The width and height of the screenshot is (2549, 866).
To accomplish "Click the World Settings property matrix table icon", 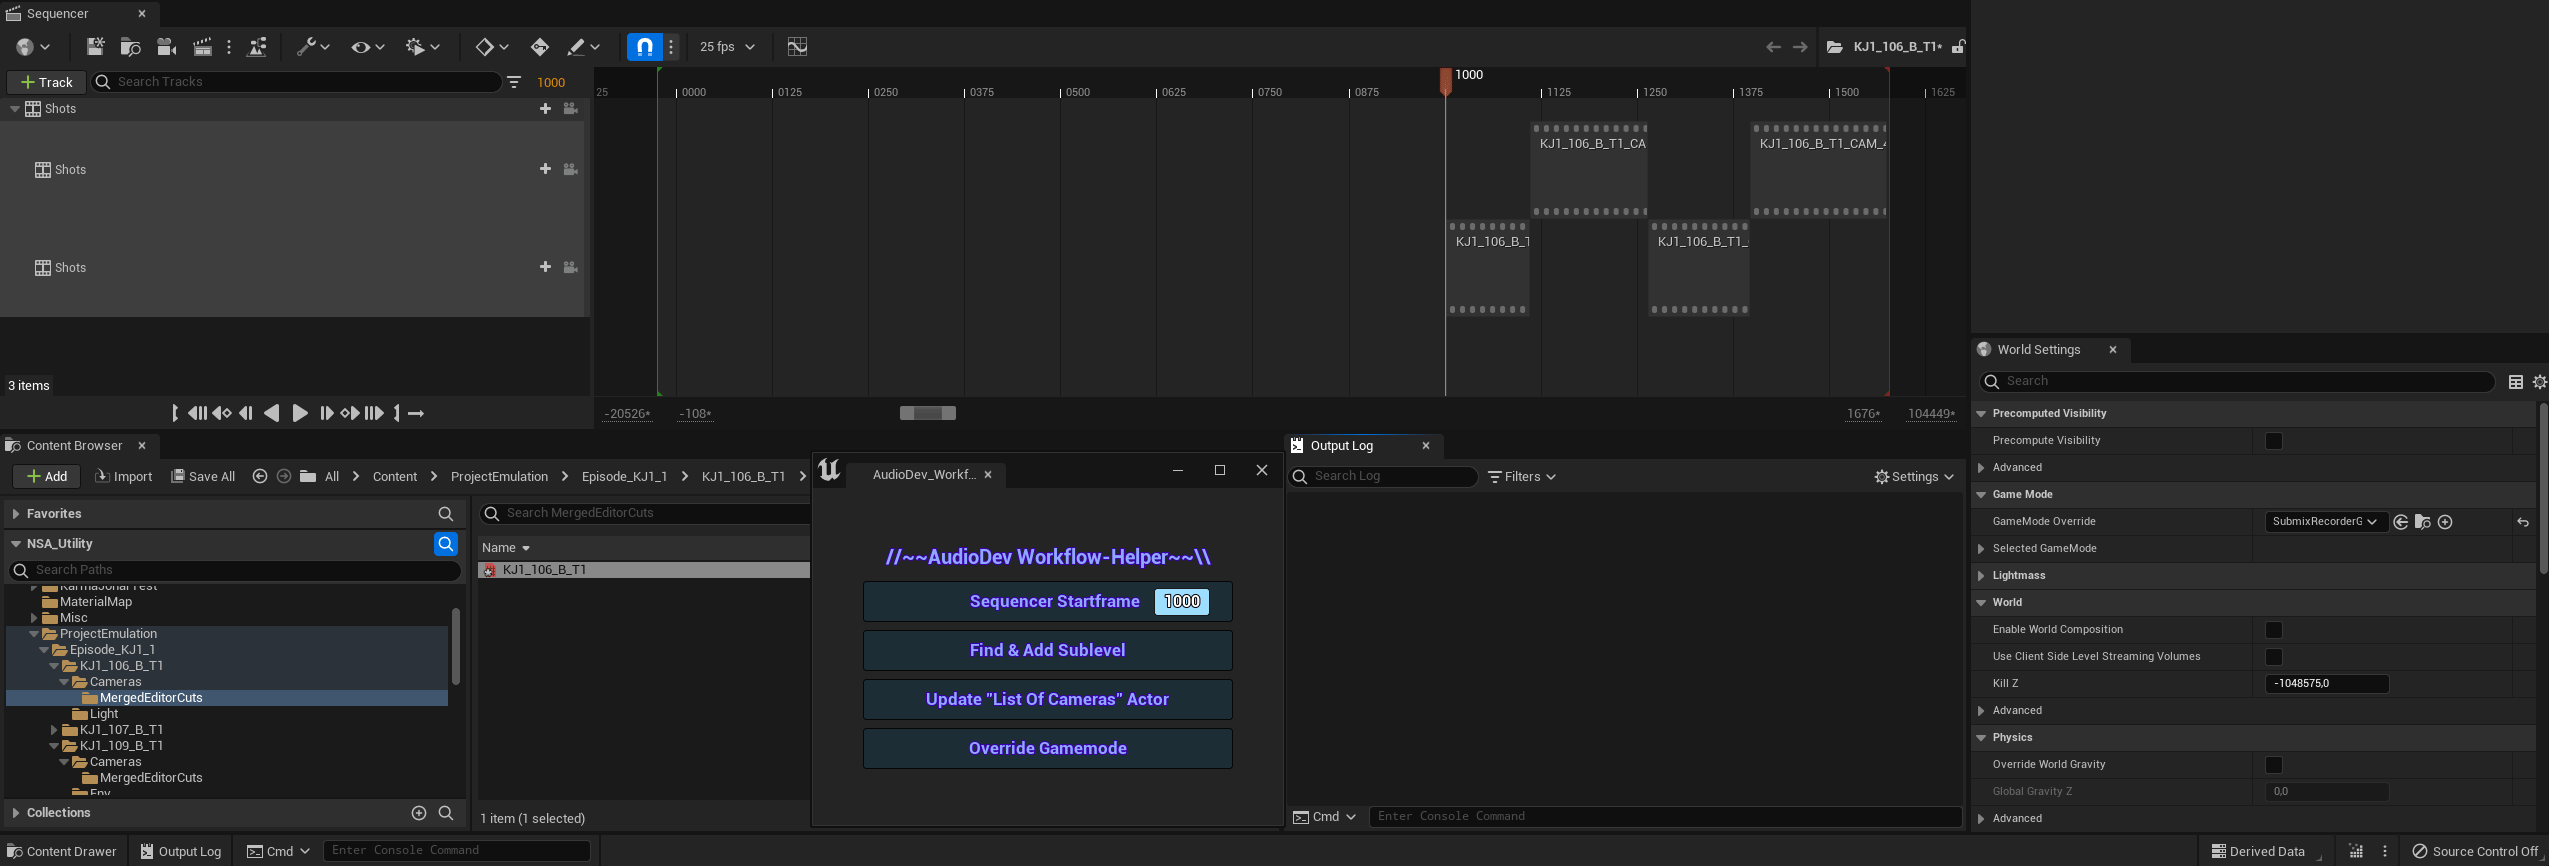I will (x=2516, y=381).
